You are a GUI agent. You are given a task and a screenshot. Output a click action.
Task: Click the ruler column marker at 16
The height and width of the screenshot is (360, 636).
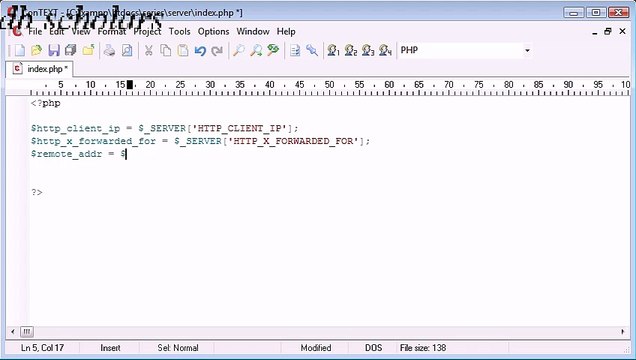pyautogui.click(x=130, y=85)
